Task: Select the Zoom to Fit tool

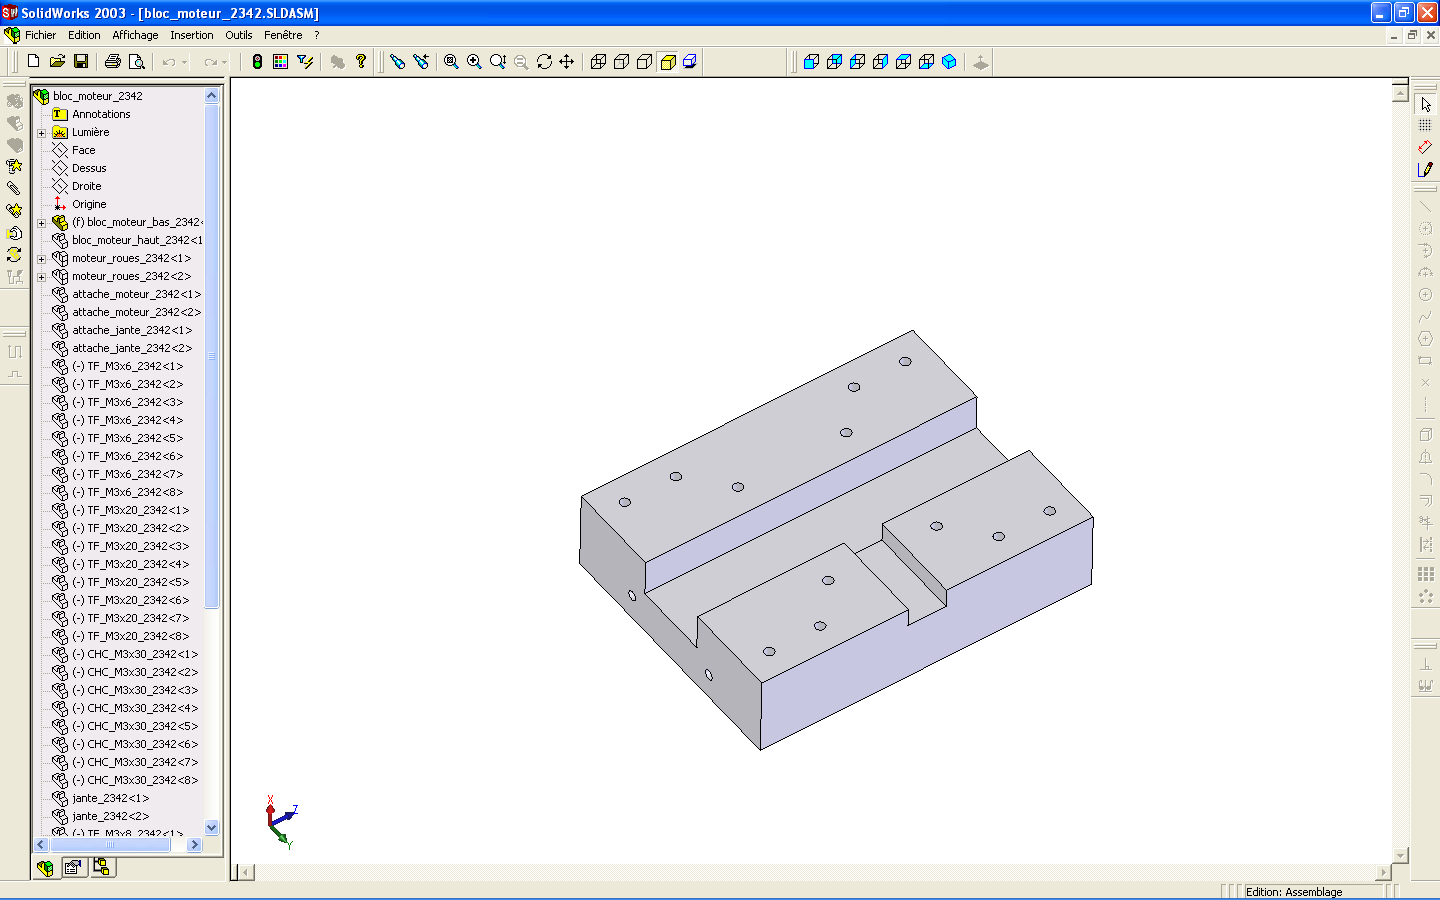Action: [x=451, y=62]
